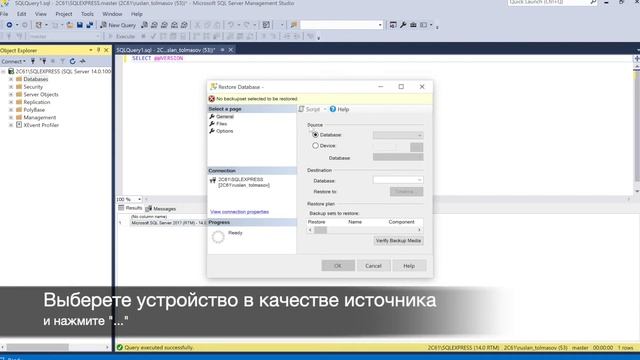Click the Parse checkmark icon
This screenshot has height=360, width=640.
[153, 36]
